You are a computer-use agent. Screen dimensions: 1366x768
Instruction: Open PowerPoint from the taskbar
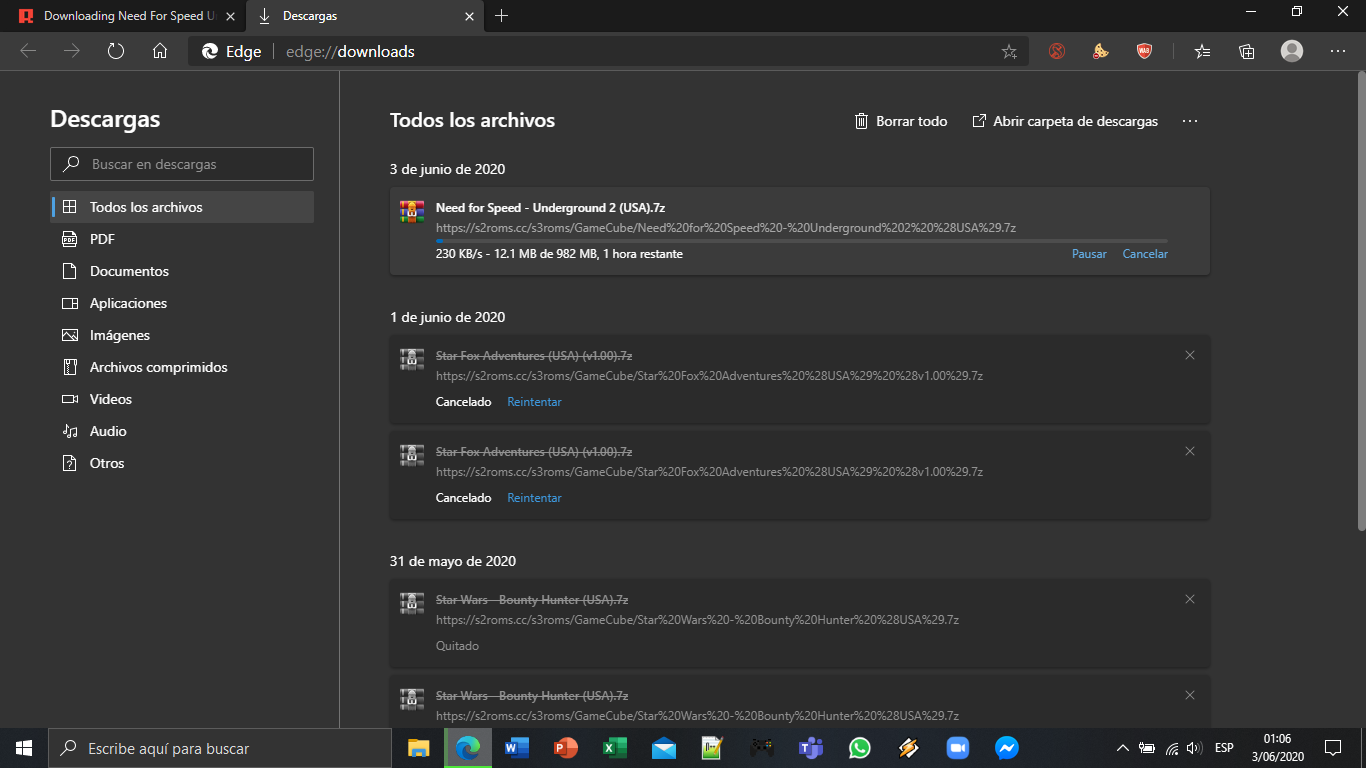pyautogui.click(x=566, y=748)
